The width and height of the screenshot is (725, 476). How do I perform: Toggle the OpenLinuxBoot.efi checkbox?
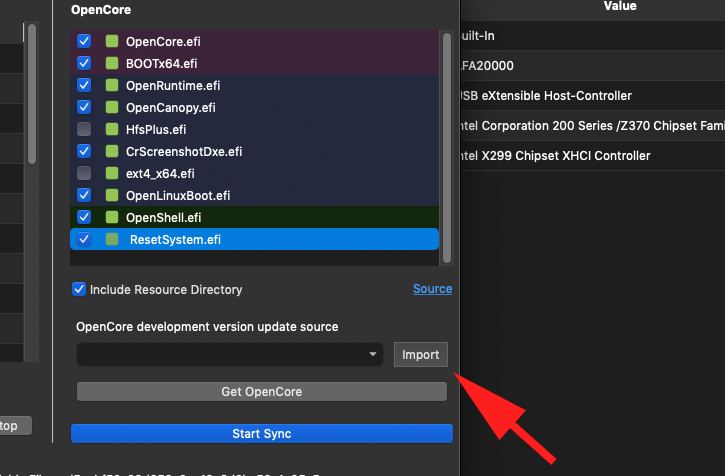point(84,195)
